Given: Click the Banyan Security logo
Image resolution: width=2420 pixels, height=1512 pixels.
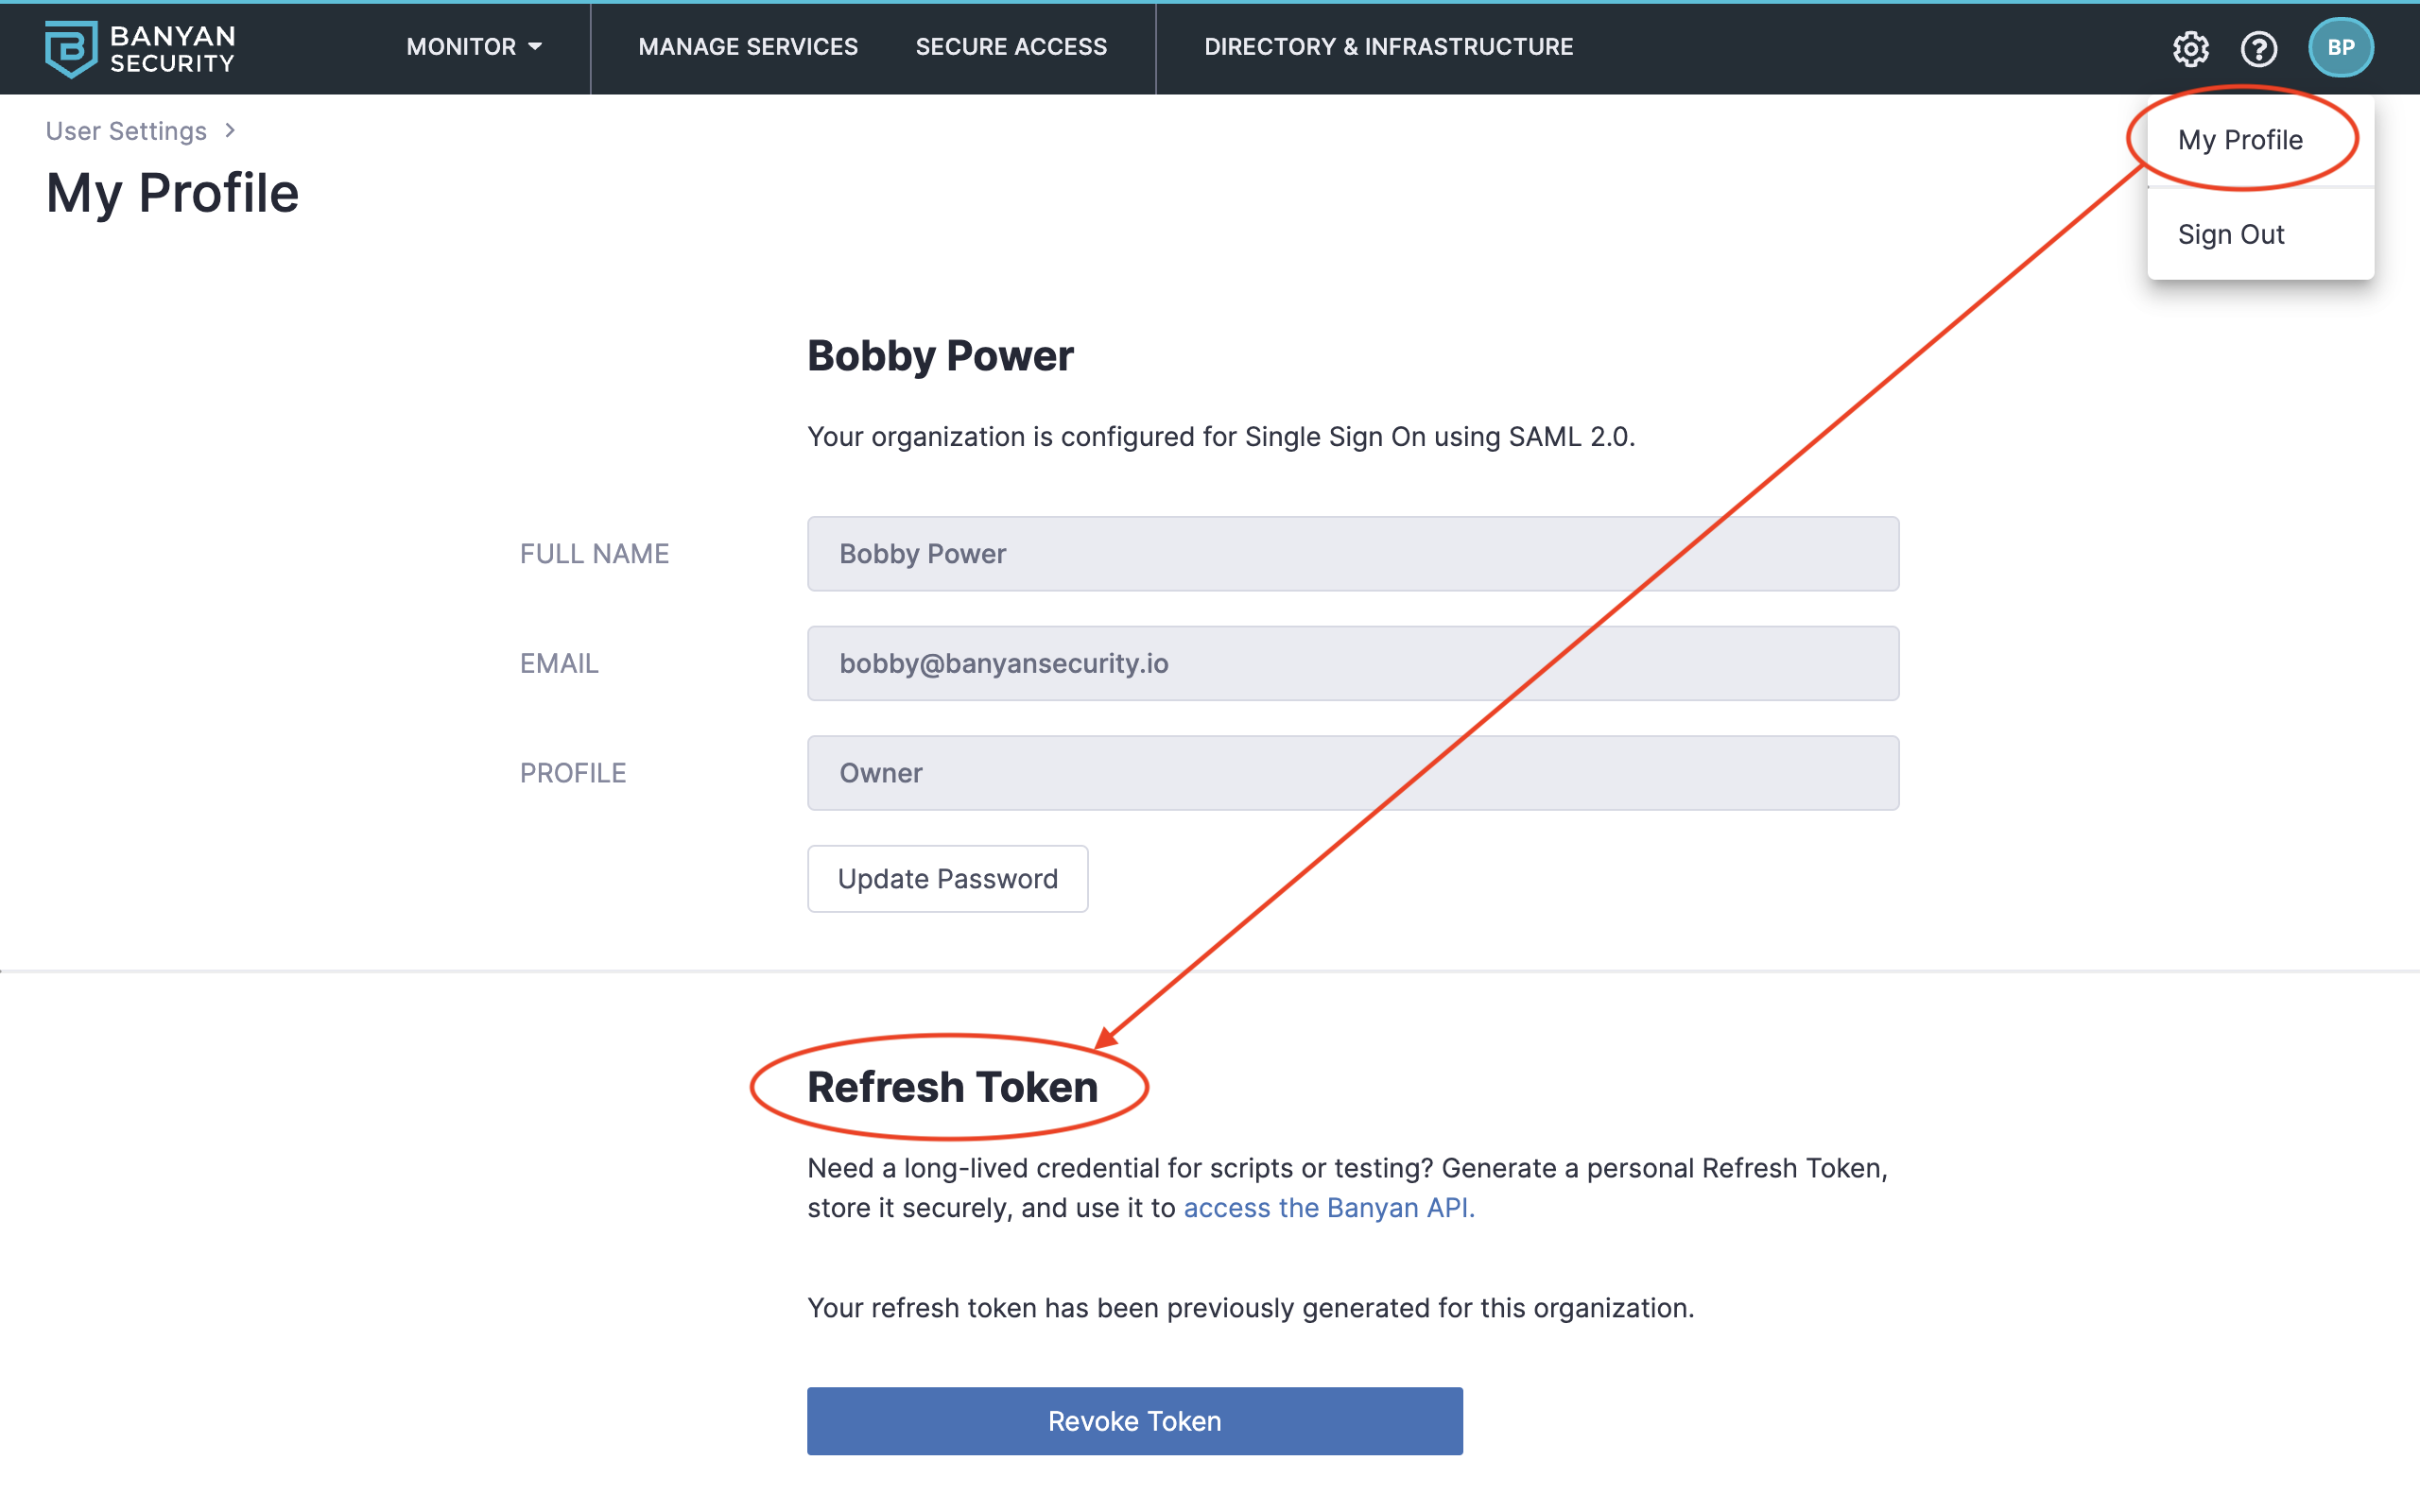Looking at the screenshot, I should tap(140, 48).
